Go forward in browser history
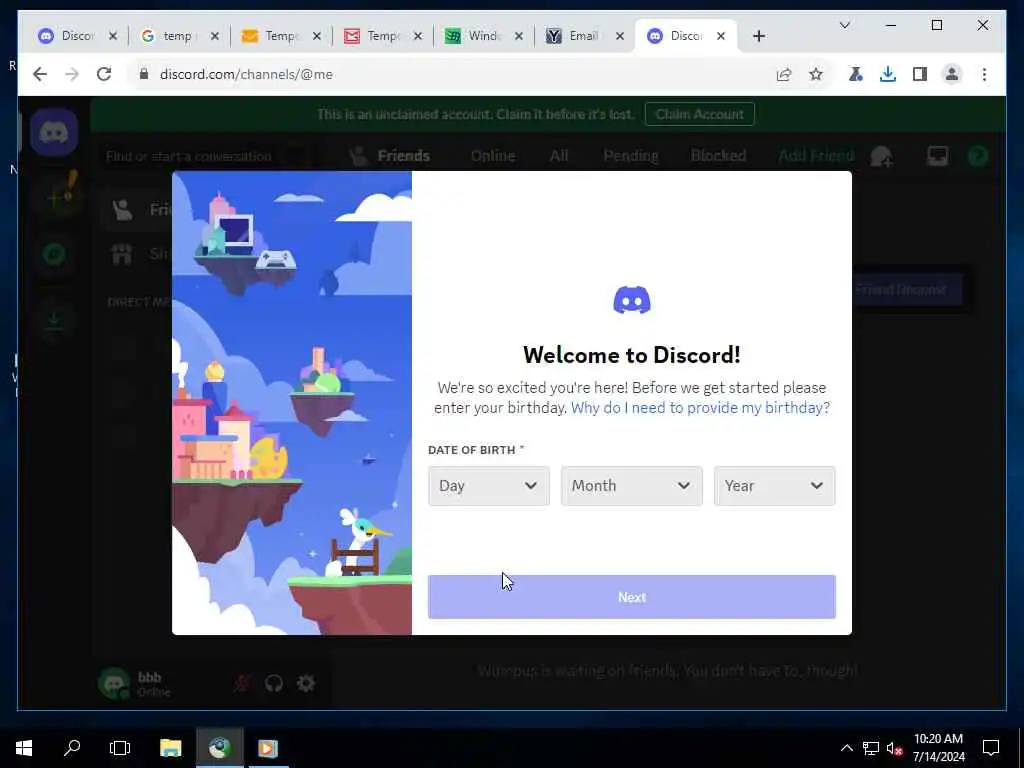 pos(72,74)
